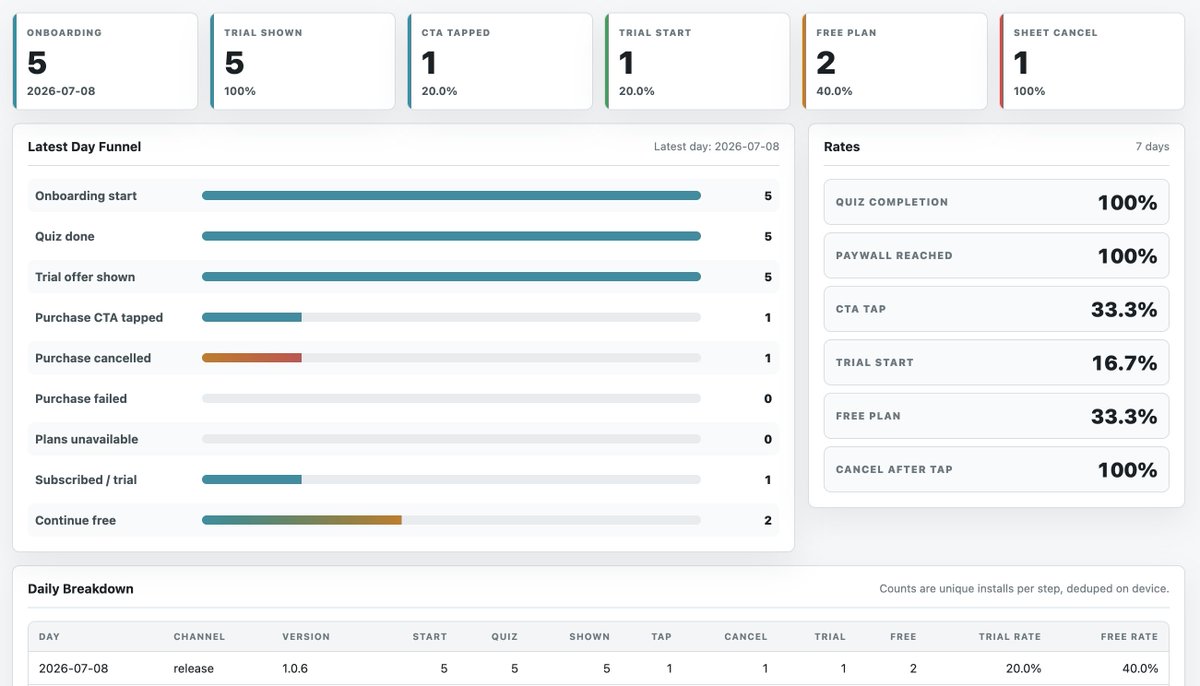Click the Free Plan stat card
This screenshot has width=1200, height=686.
[895, 61]
